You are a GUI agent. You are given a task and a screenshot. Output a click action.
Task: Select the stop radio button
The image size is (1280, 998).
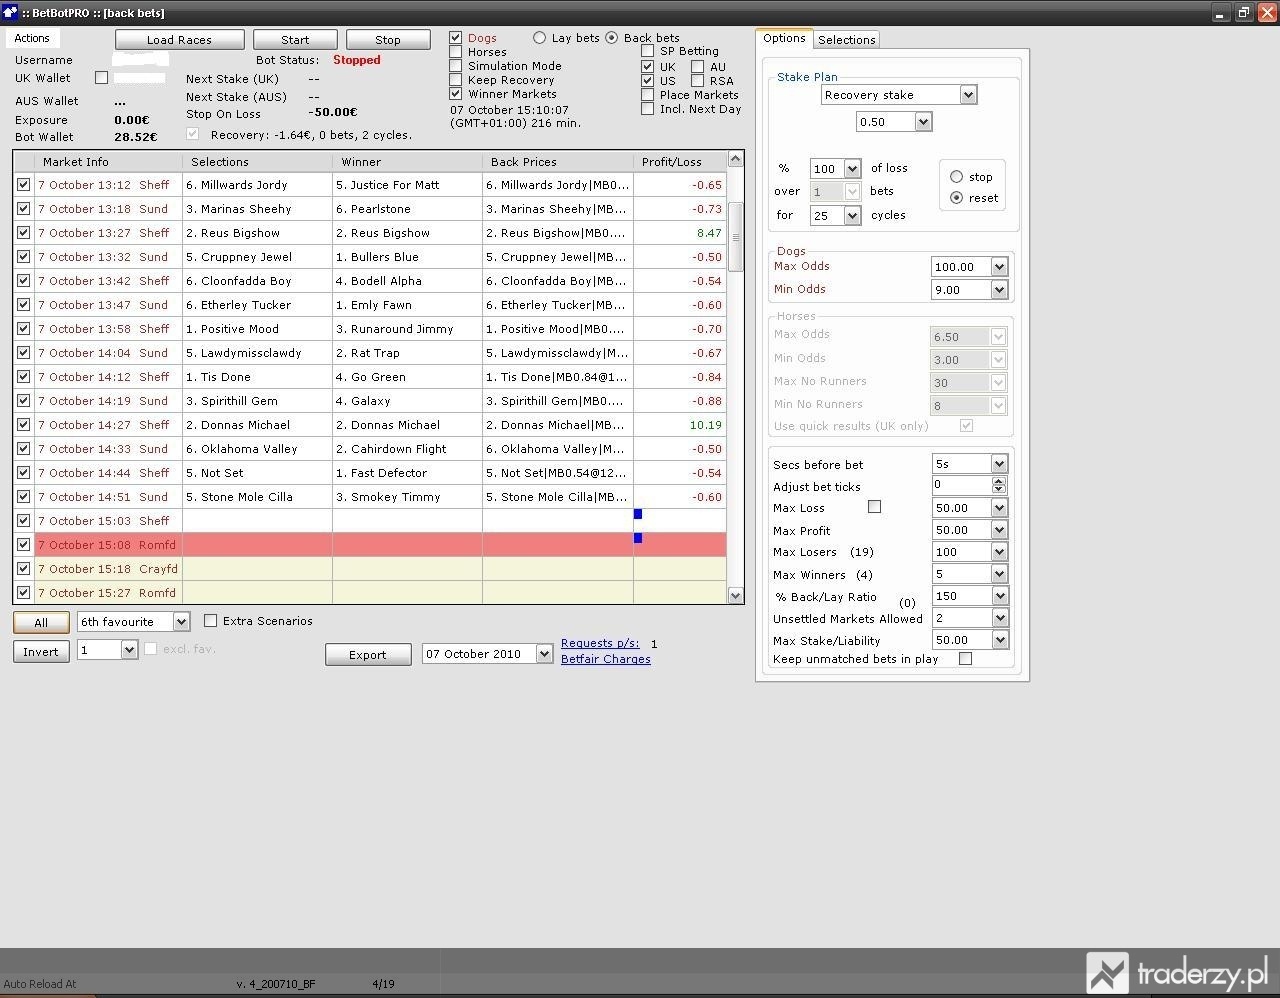956,176
